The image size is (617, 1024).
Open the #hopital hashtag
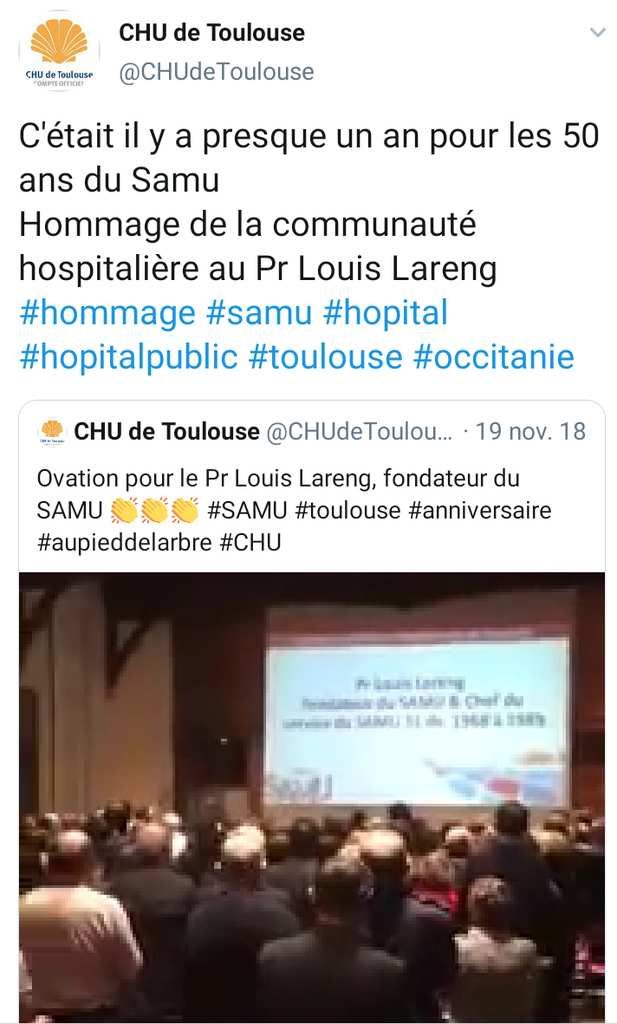tap(385, 312)
